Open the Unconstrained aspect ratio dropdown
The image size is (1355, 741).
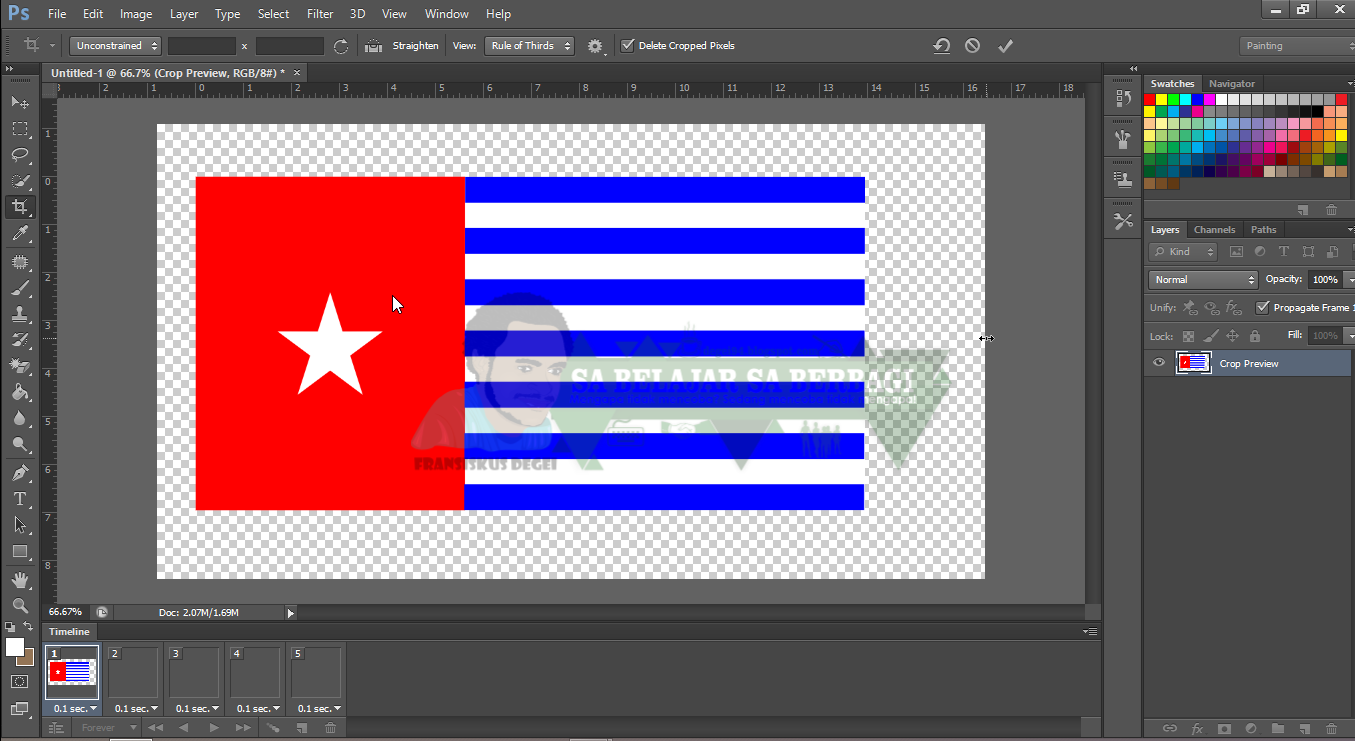115,45
